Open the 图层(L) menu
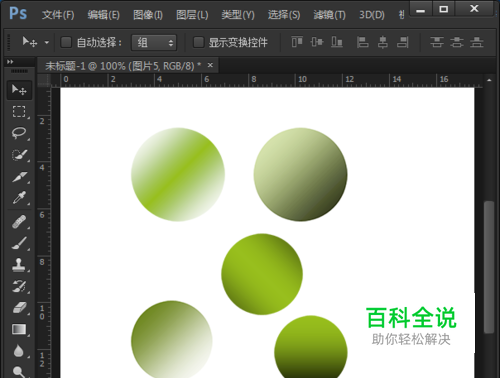500x378 pixels. [x=192, y=15]
